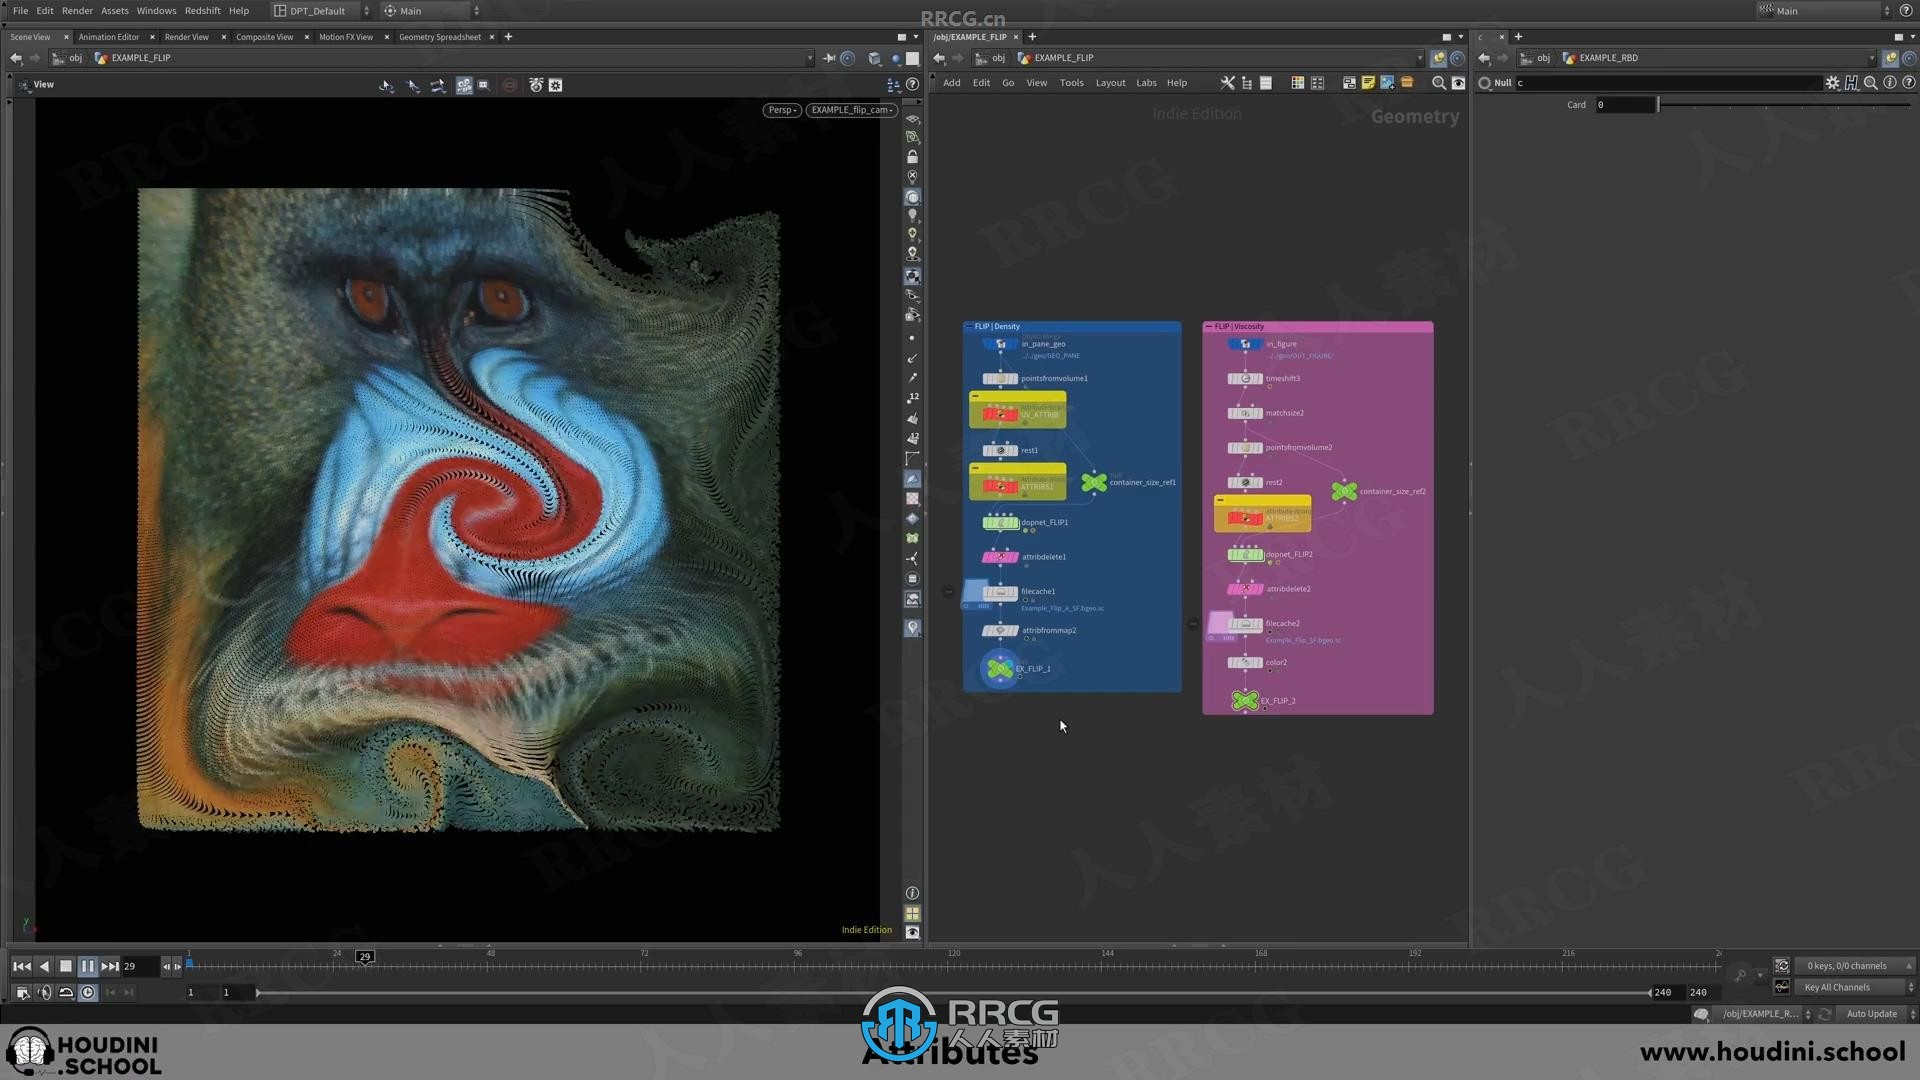
Task: Open the Windows menu
Action: [156, 11]
